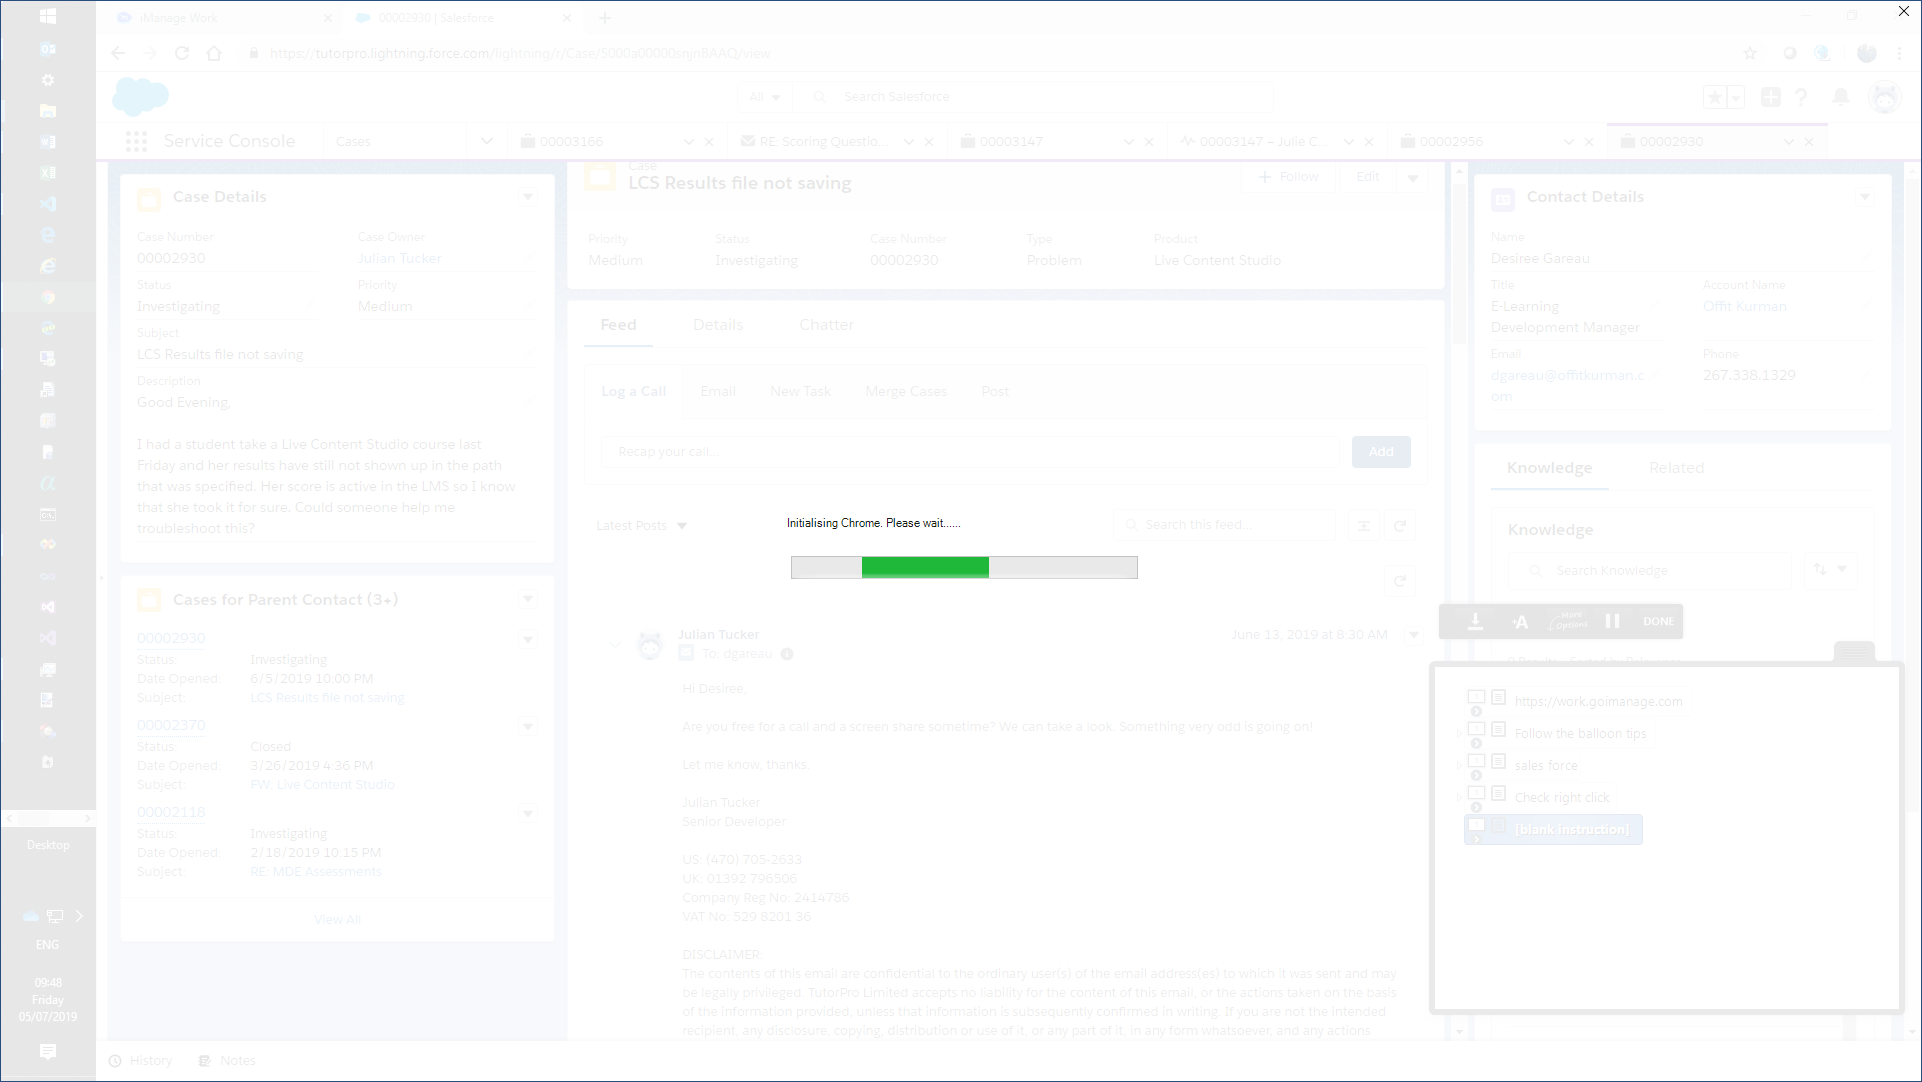Open the Case Details panel dropdown

click(527, 197)
